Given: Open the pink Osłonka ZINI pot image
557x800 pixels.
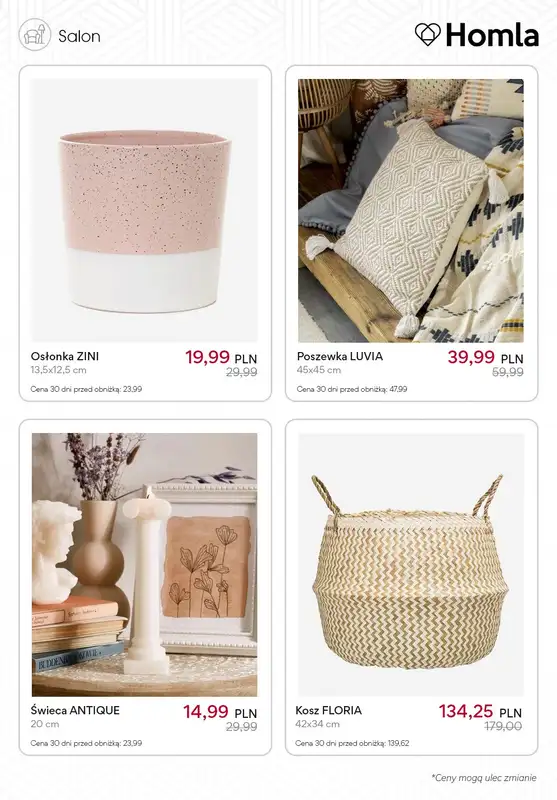Looking at the screenshot, I should click(x=145, y=210).
